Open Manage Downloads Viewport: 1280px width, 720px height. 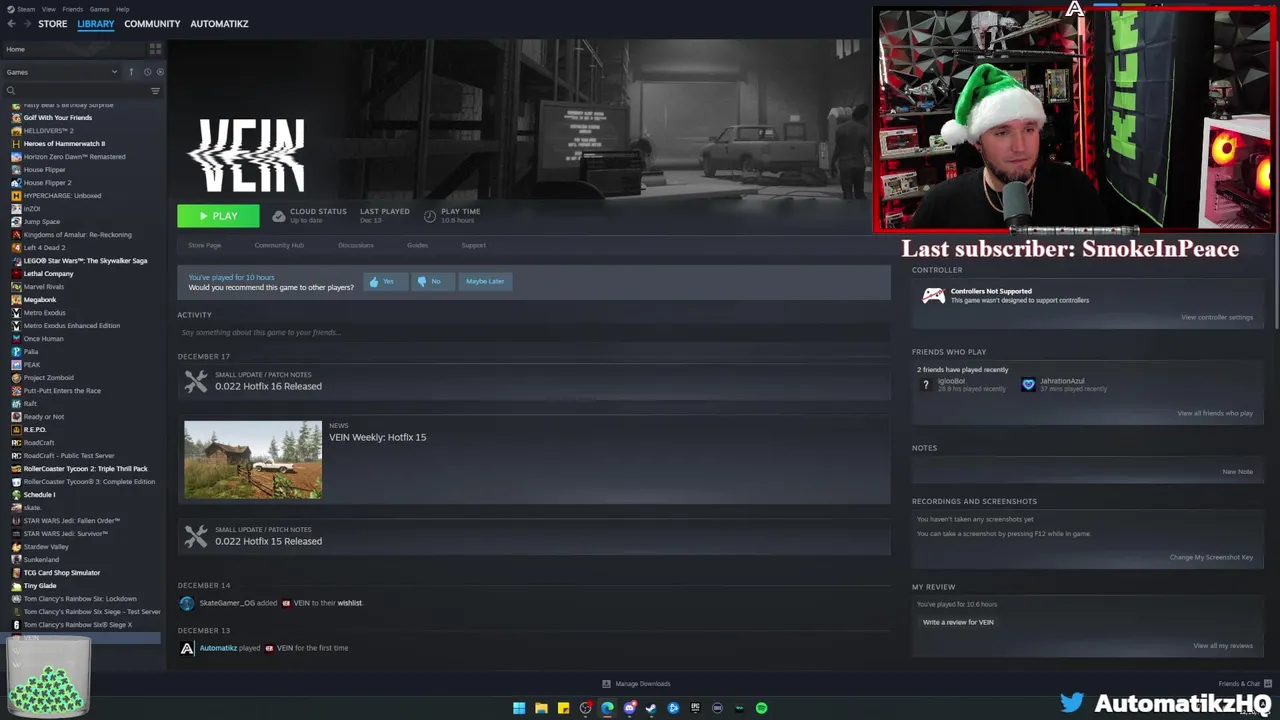[x=636, y=684]
